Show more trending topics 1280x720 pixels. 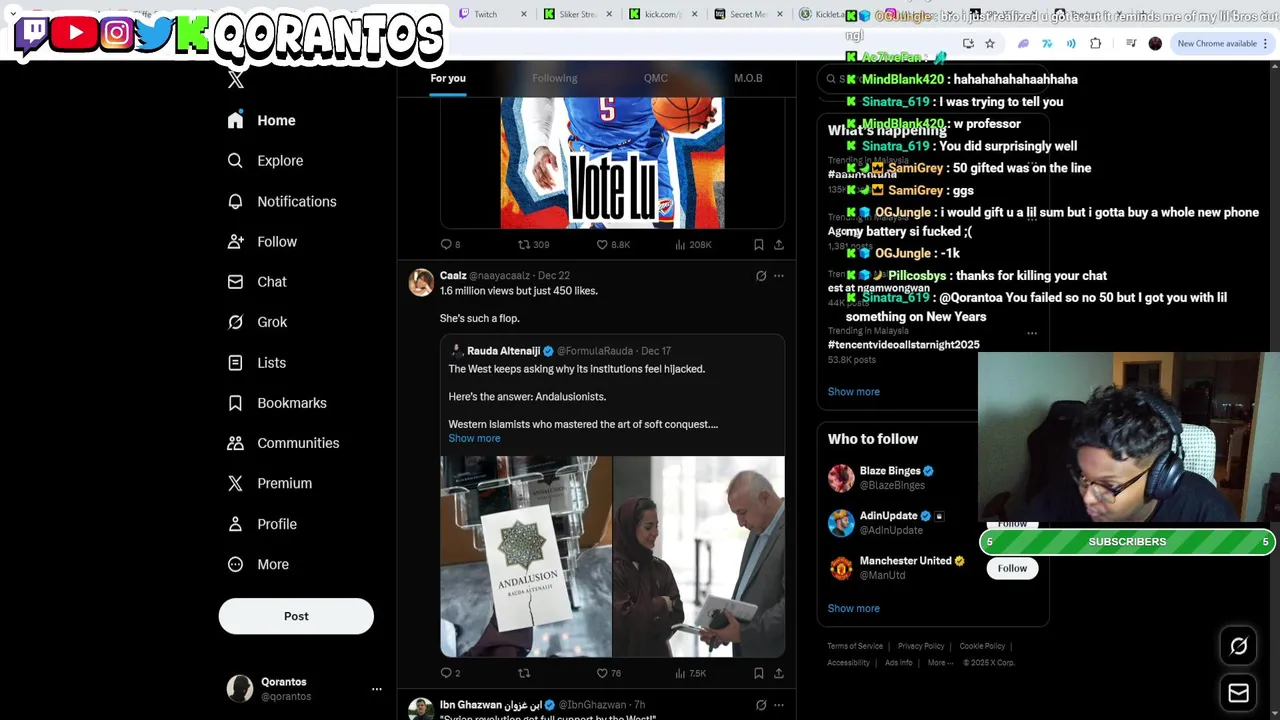click(x=854, y=392)
